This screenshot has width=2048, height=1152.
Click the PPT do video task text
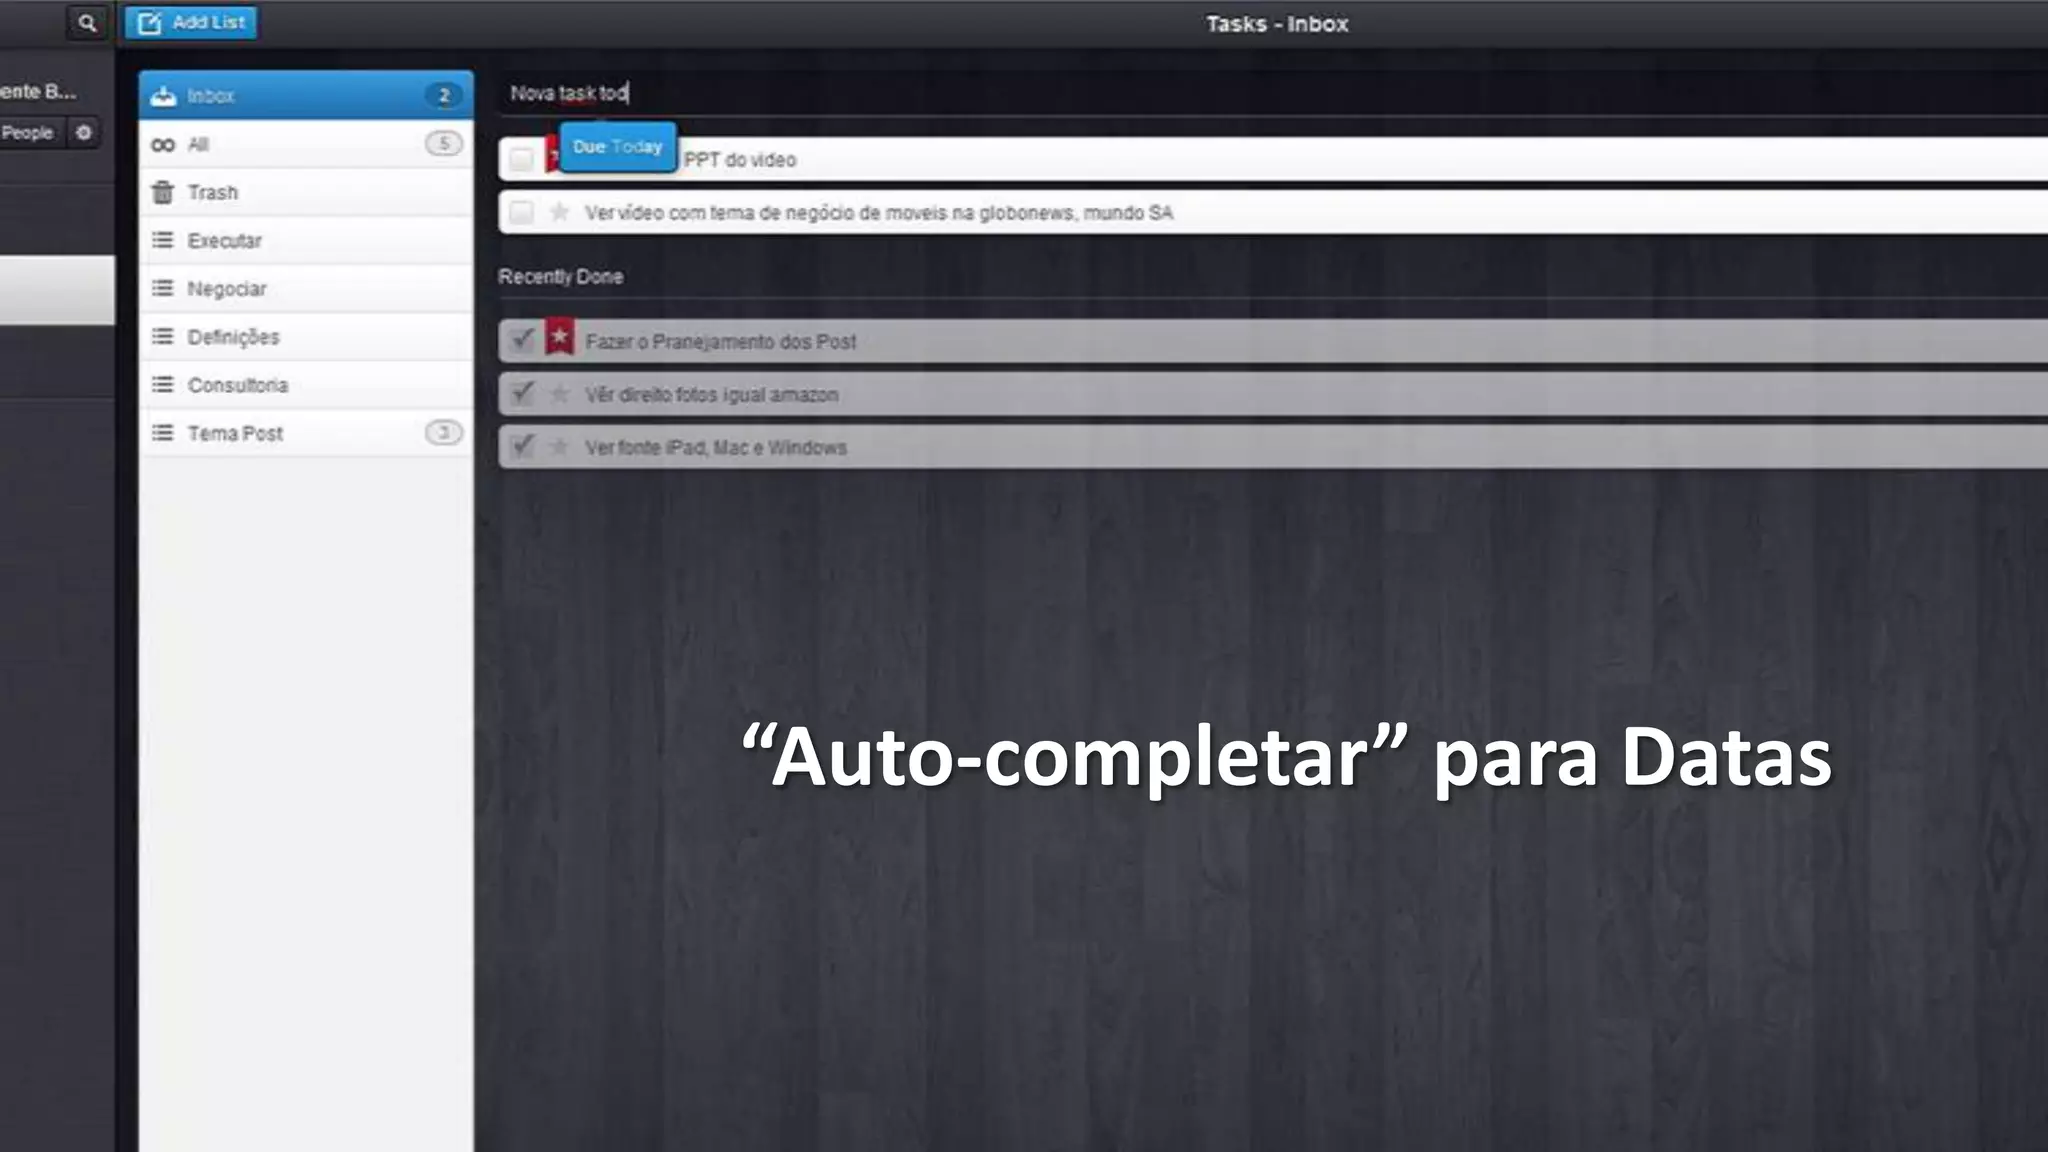[740, 160]
